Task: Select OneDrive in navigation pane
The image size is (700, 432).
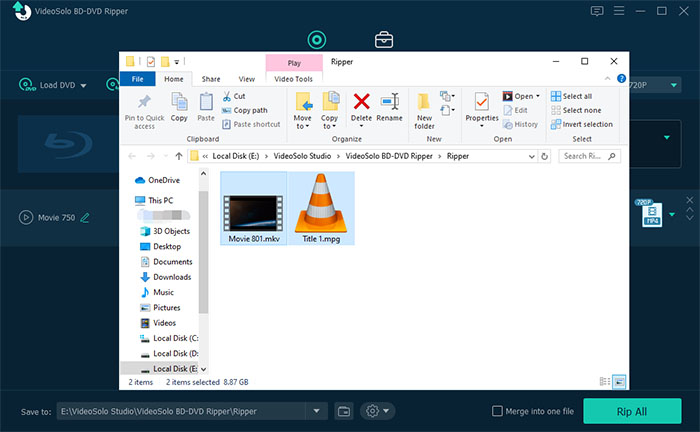Action: 158,180
